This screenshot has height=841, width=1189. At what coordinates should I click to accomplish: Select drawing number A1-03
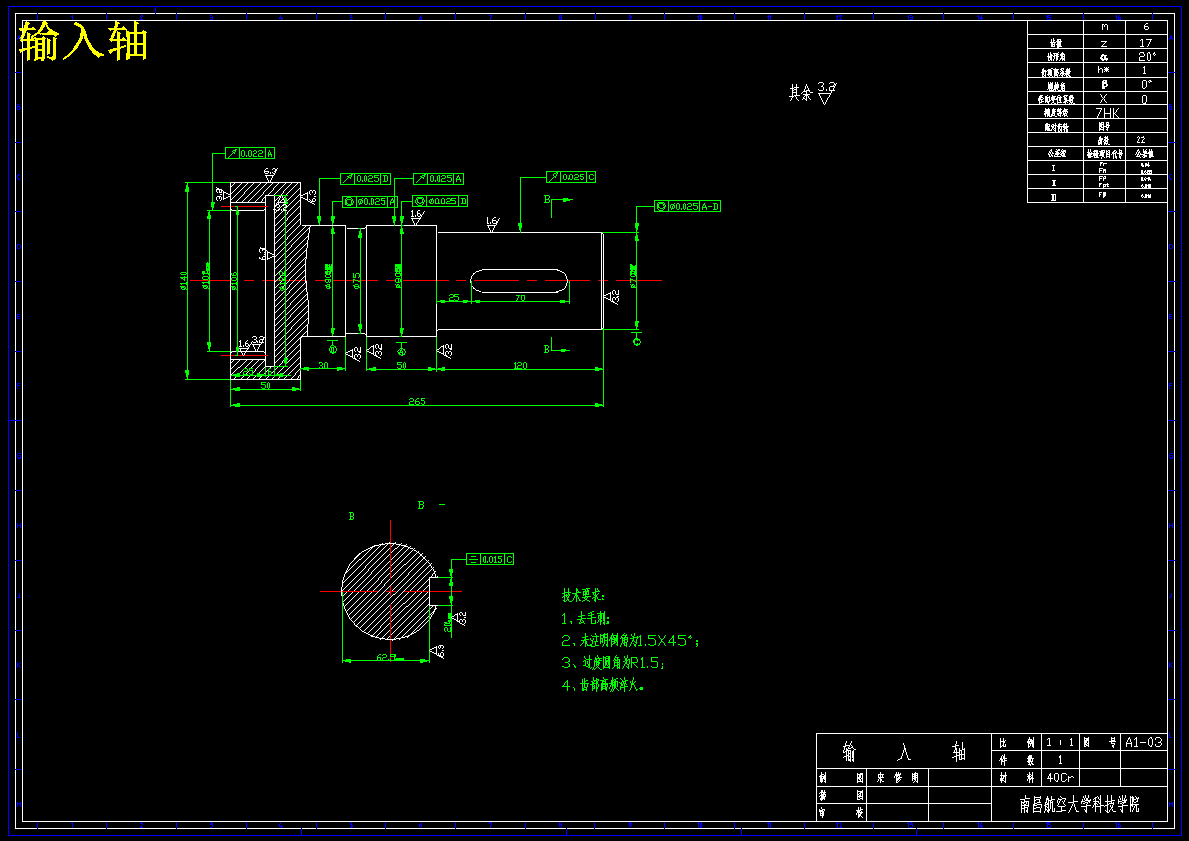pos(1144,742)
